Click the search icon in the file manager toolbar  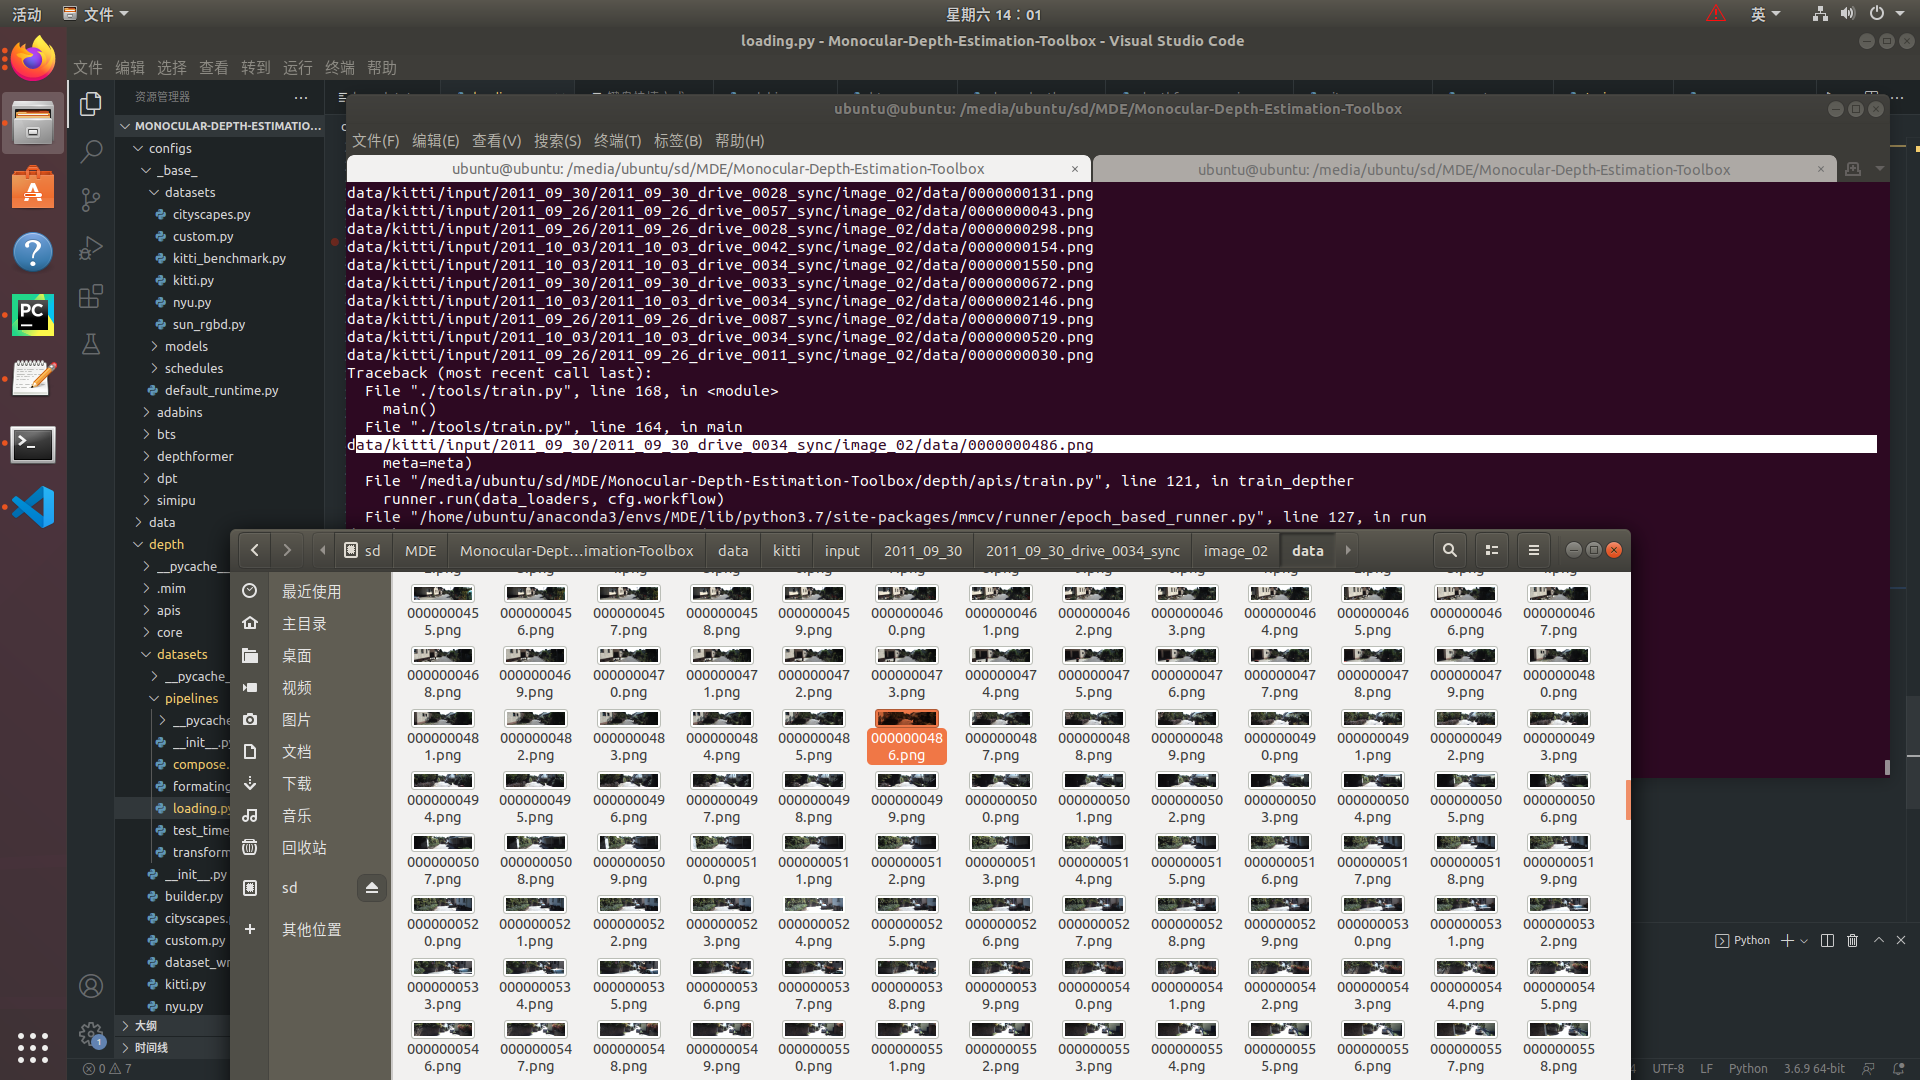(x=1450, y=549)
